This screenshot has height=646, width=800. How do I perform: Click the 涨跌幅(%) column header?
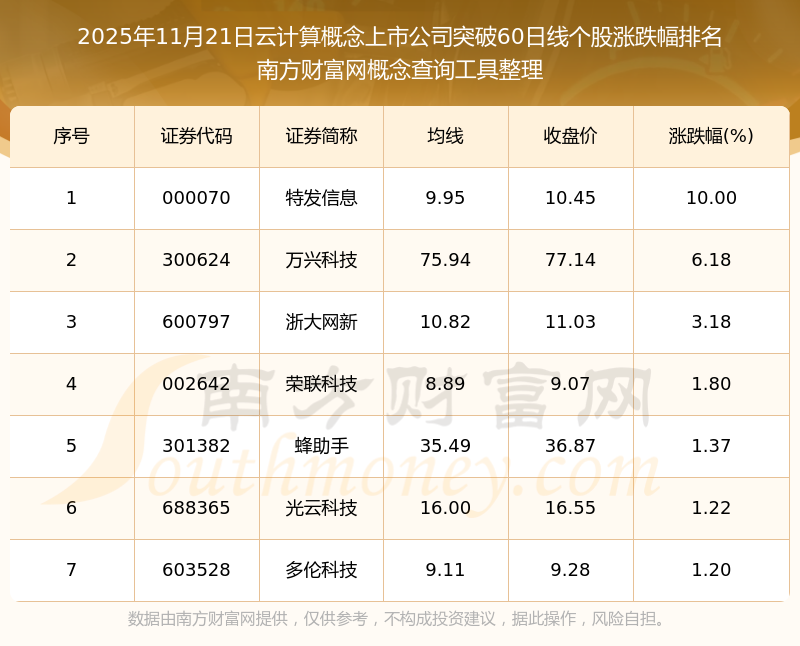point(711,136)
